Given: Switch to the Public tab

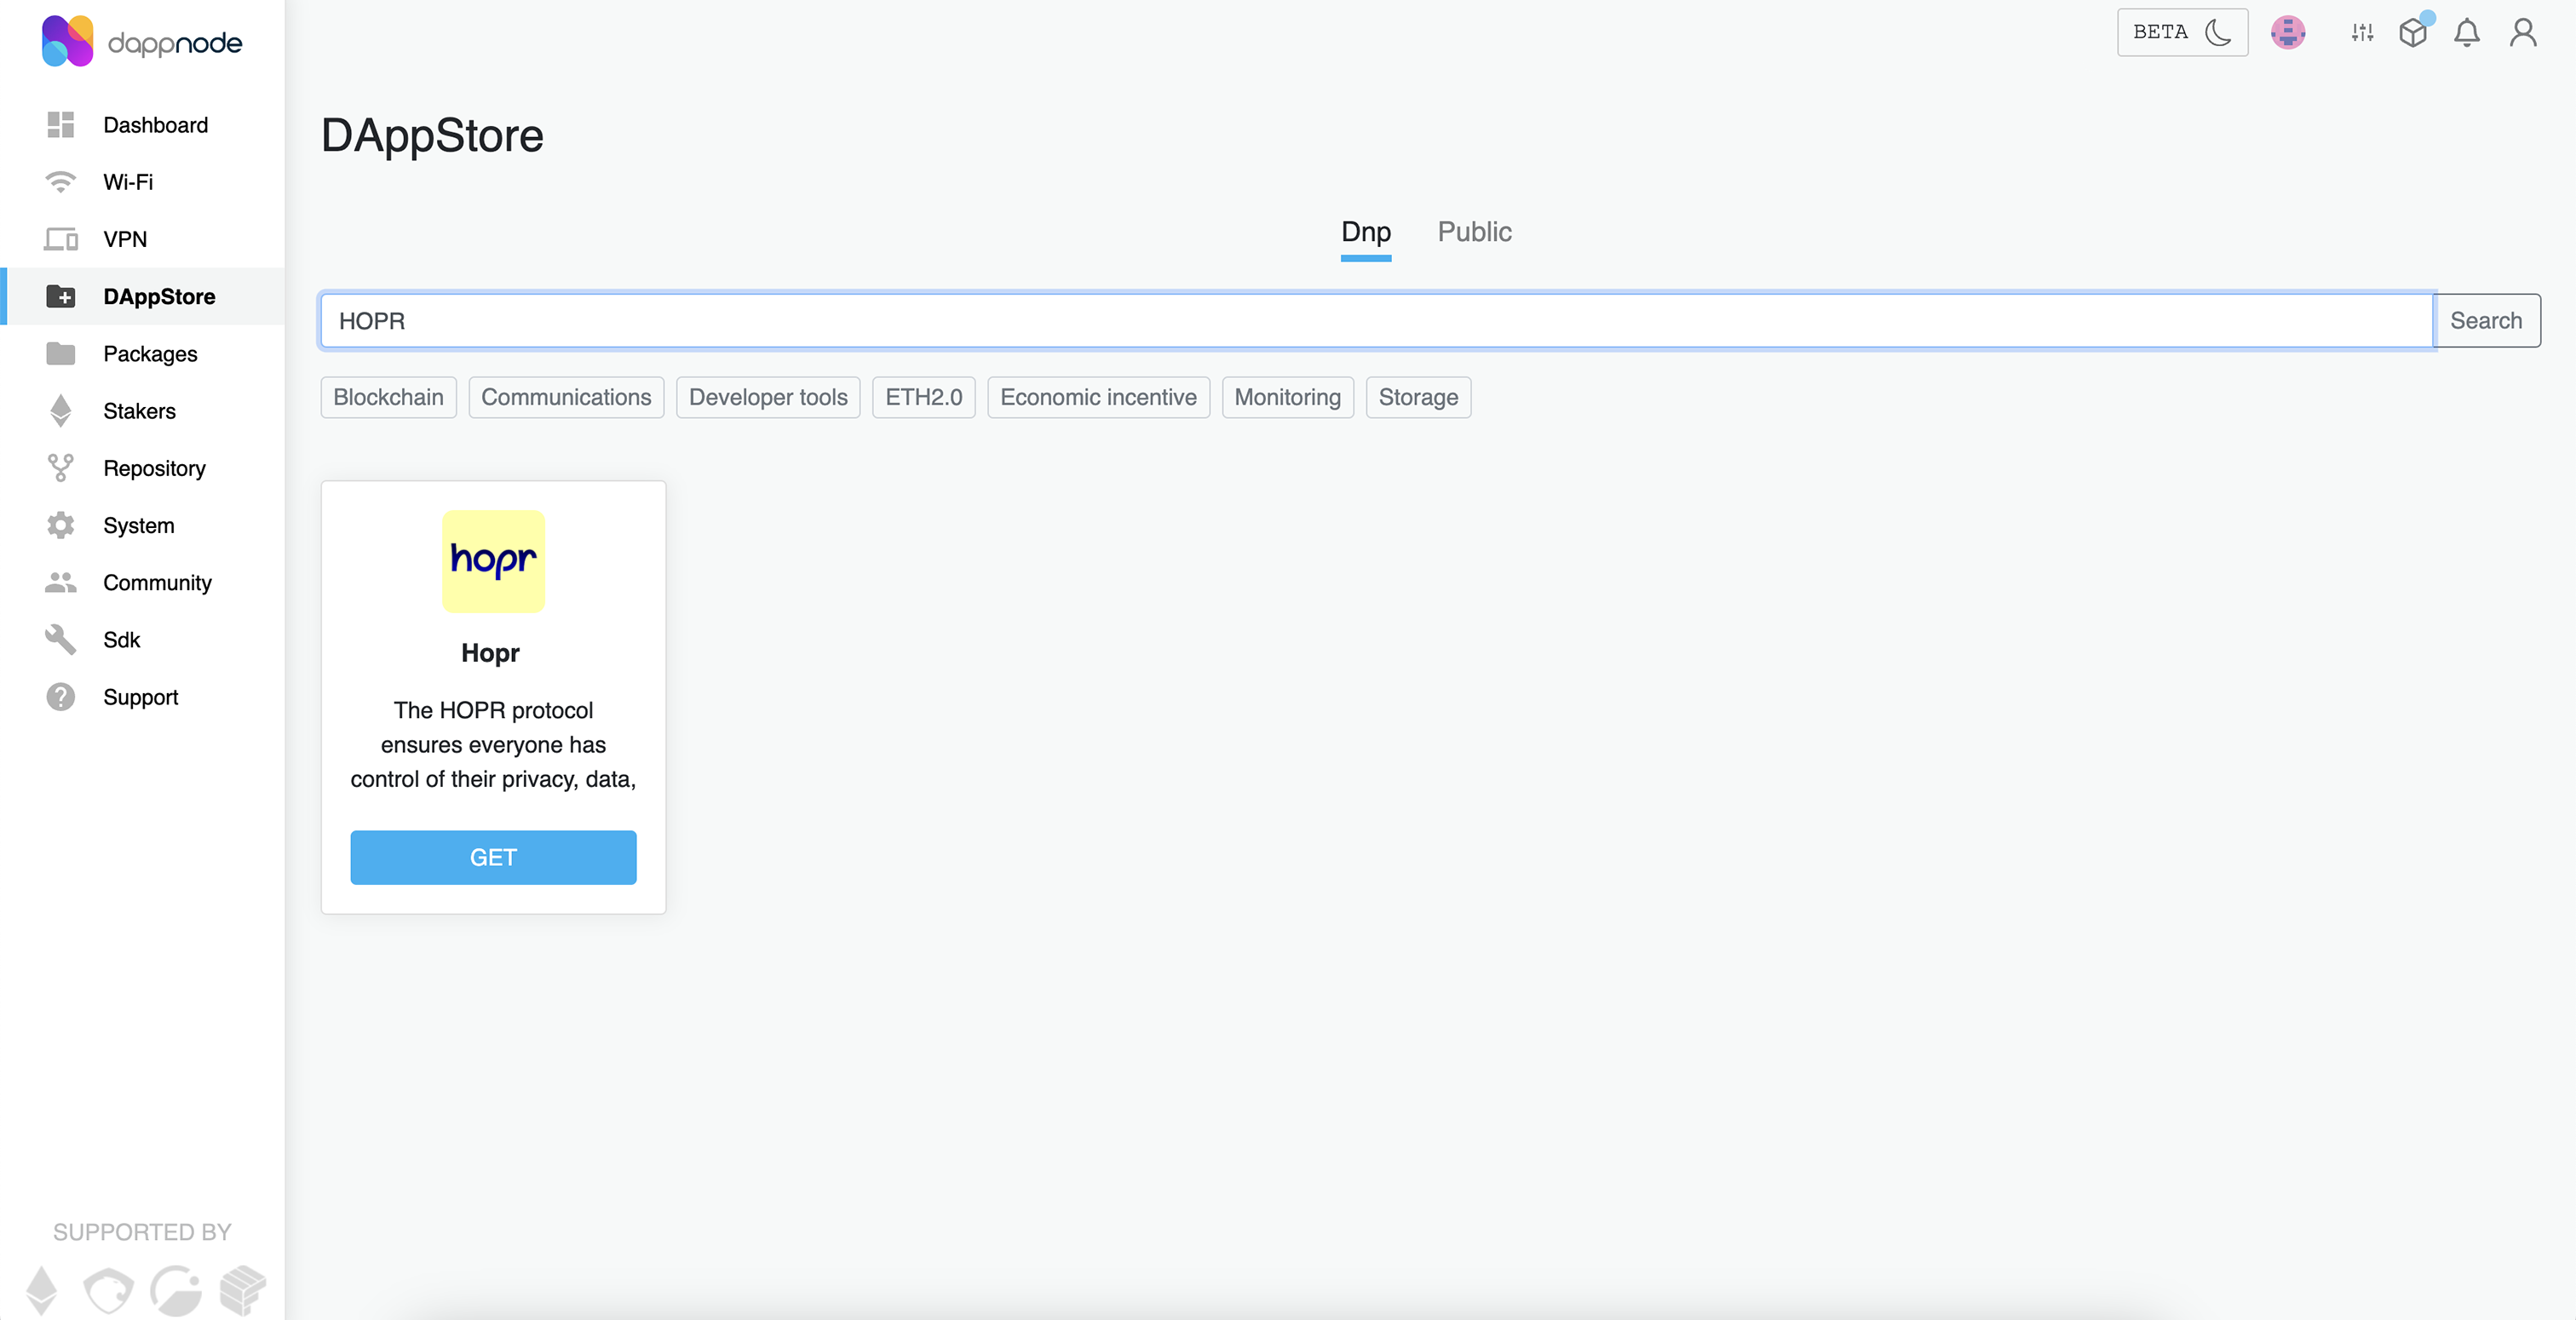Looking at the screenshot, I should point(1474,232).
